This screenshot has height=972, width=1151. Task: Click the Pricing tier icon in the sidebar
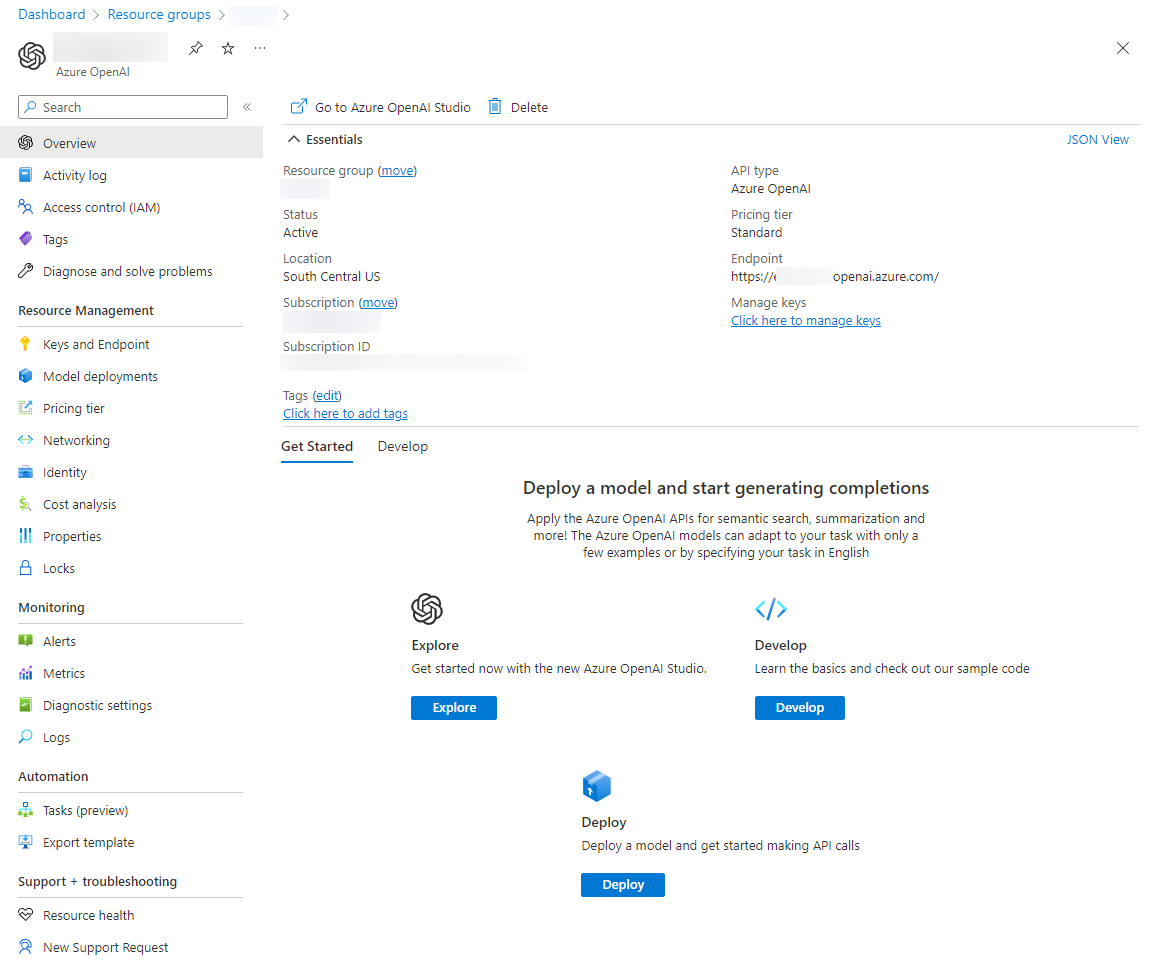pos(26,408)
